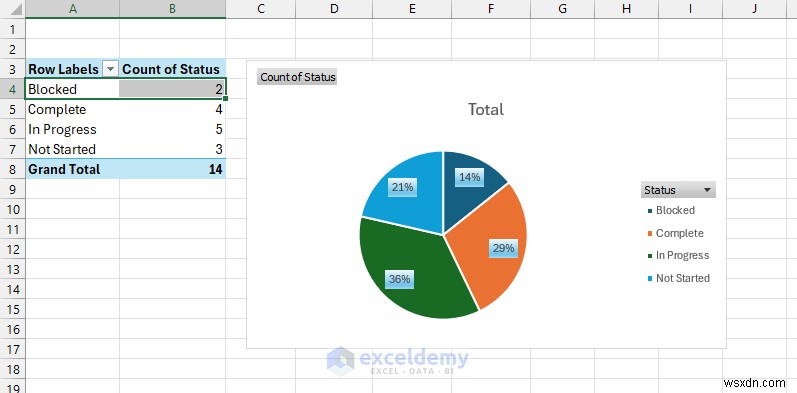Select row 1 header

tap(13, 29)
